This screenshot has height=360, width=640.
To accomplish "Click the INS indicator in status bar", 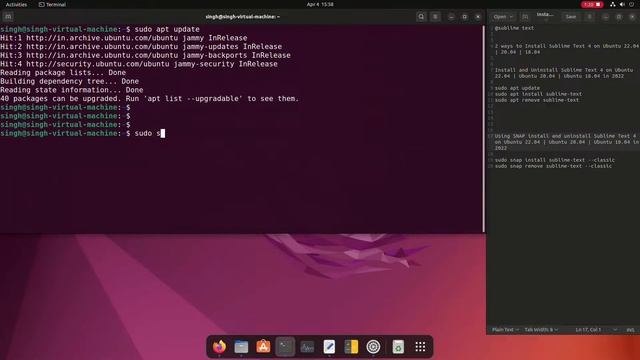I will pyautogui.click(x=630, y=330).
